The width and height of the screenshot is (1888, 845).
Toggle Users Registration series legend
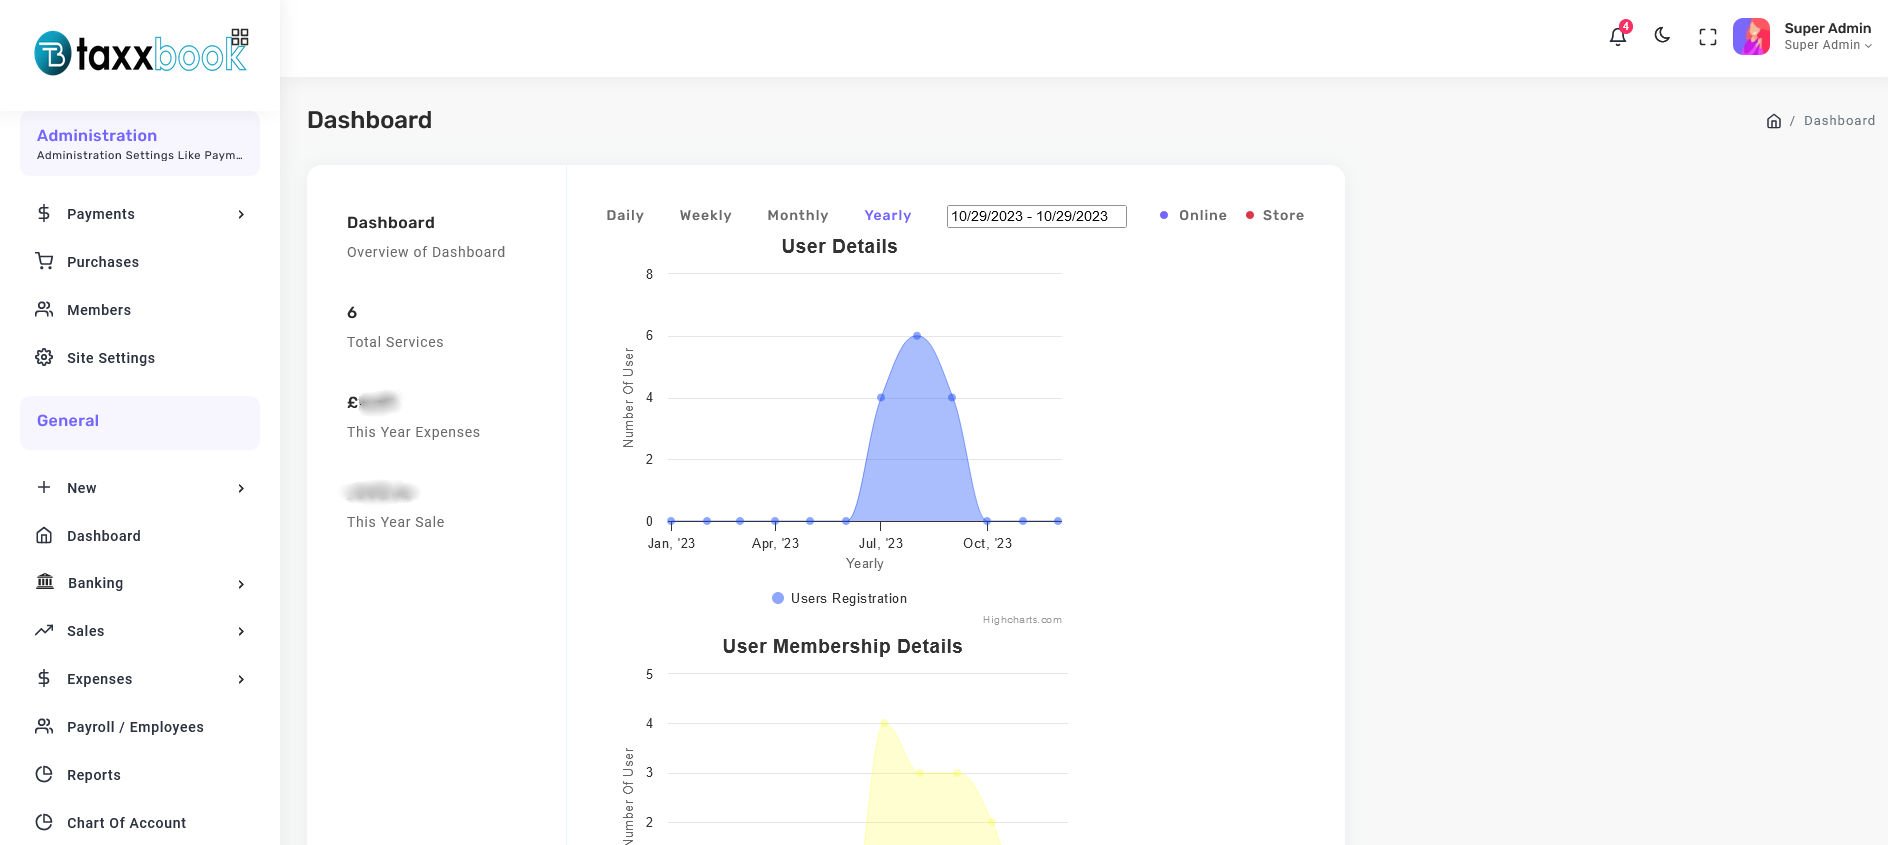coord(840,598)
